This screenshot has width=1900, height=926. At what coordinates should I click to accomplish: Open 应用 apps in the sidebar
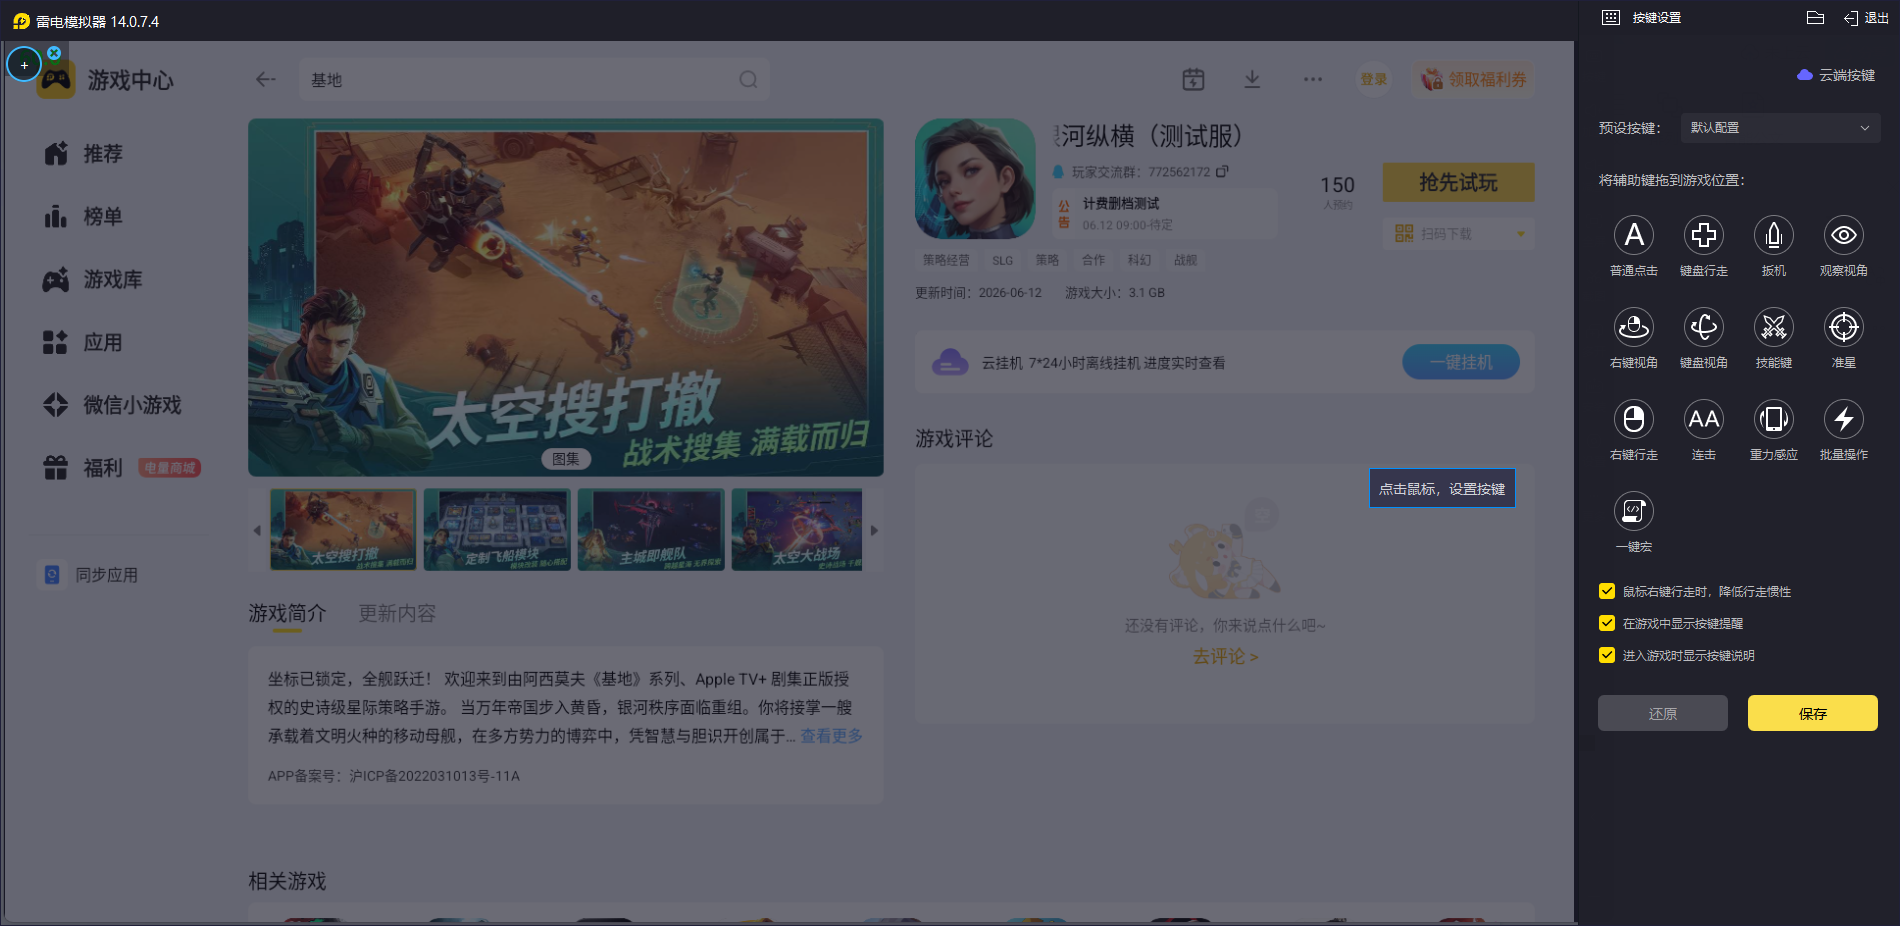(x=84, y=343)
